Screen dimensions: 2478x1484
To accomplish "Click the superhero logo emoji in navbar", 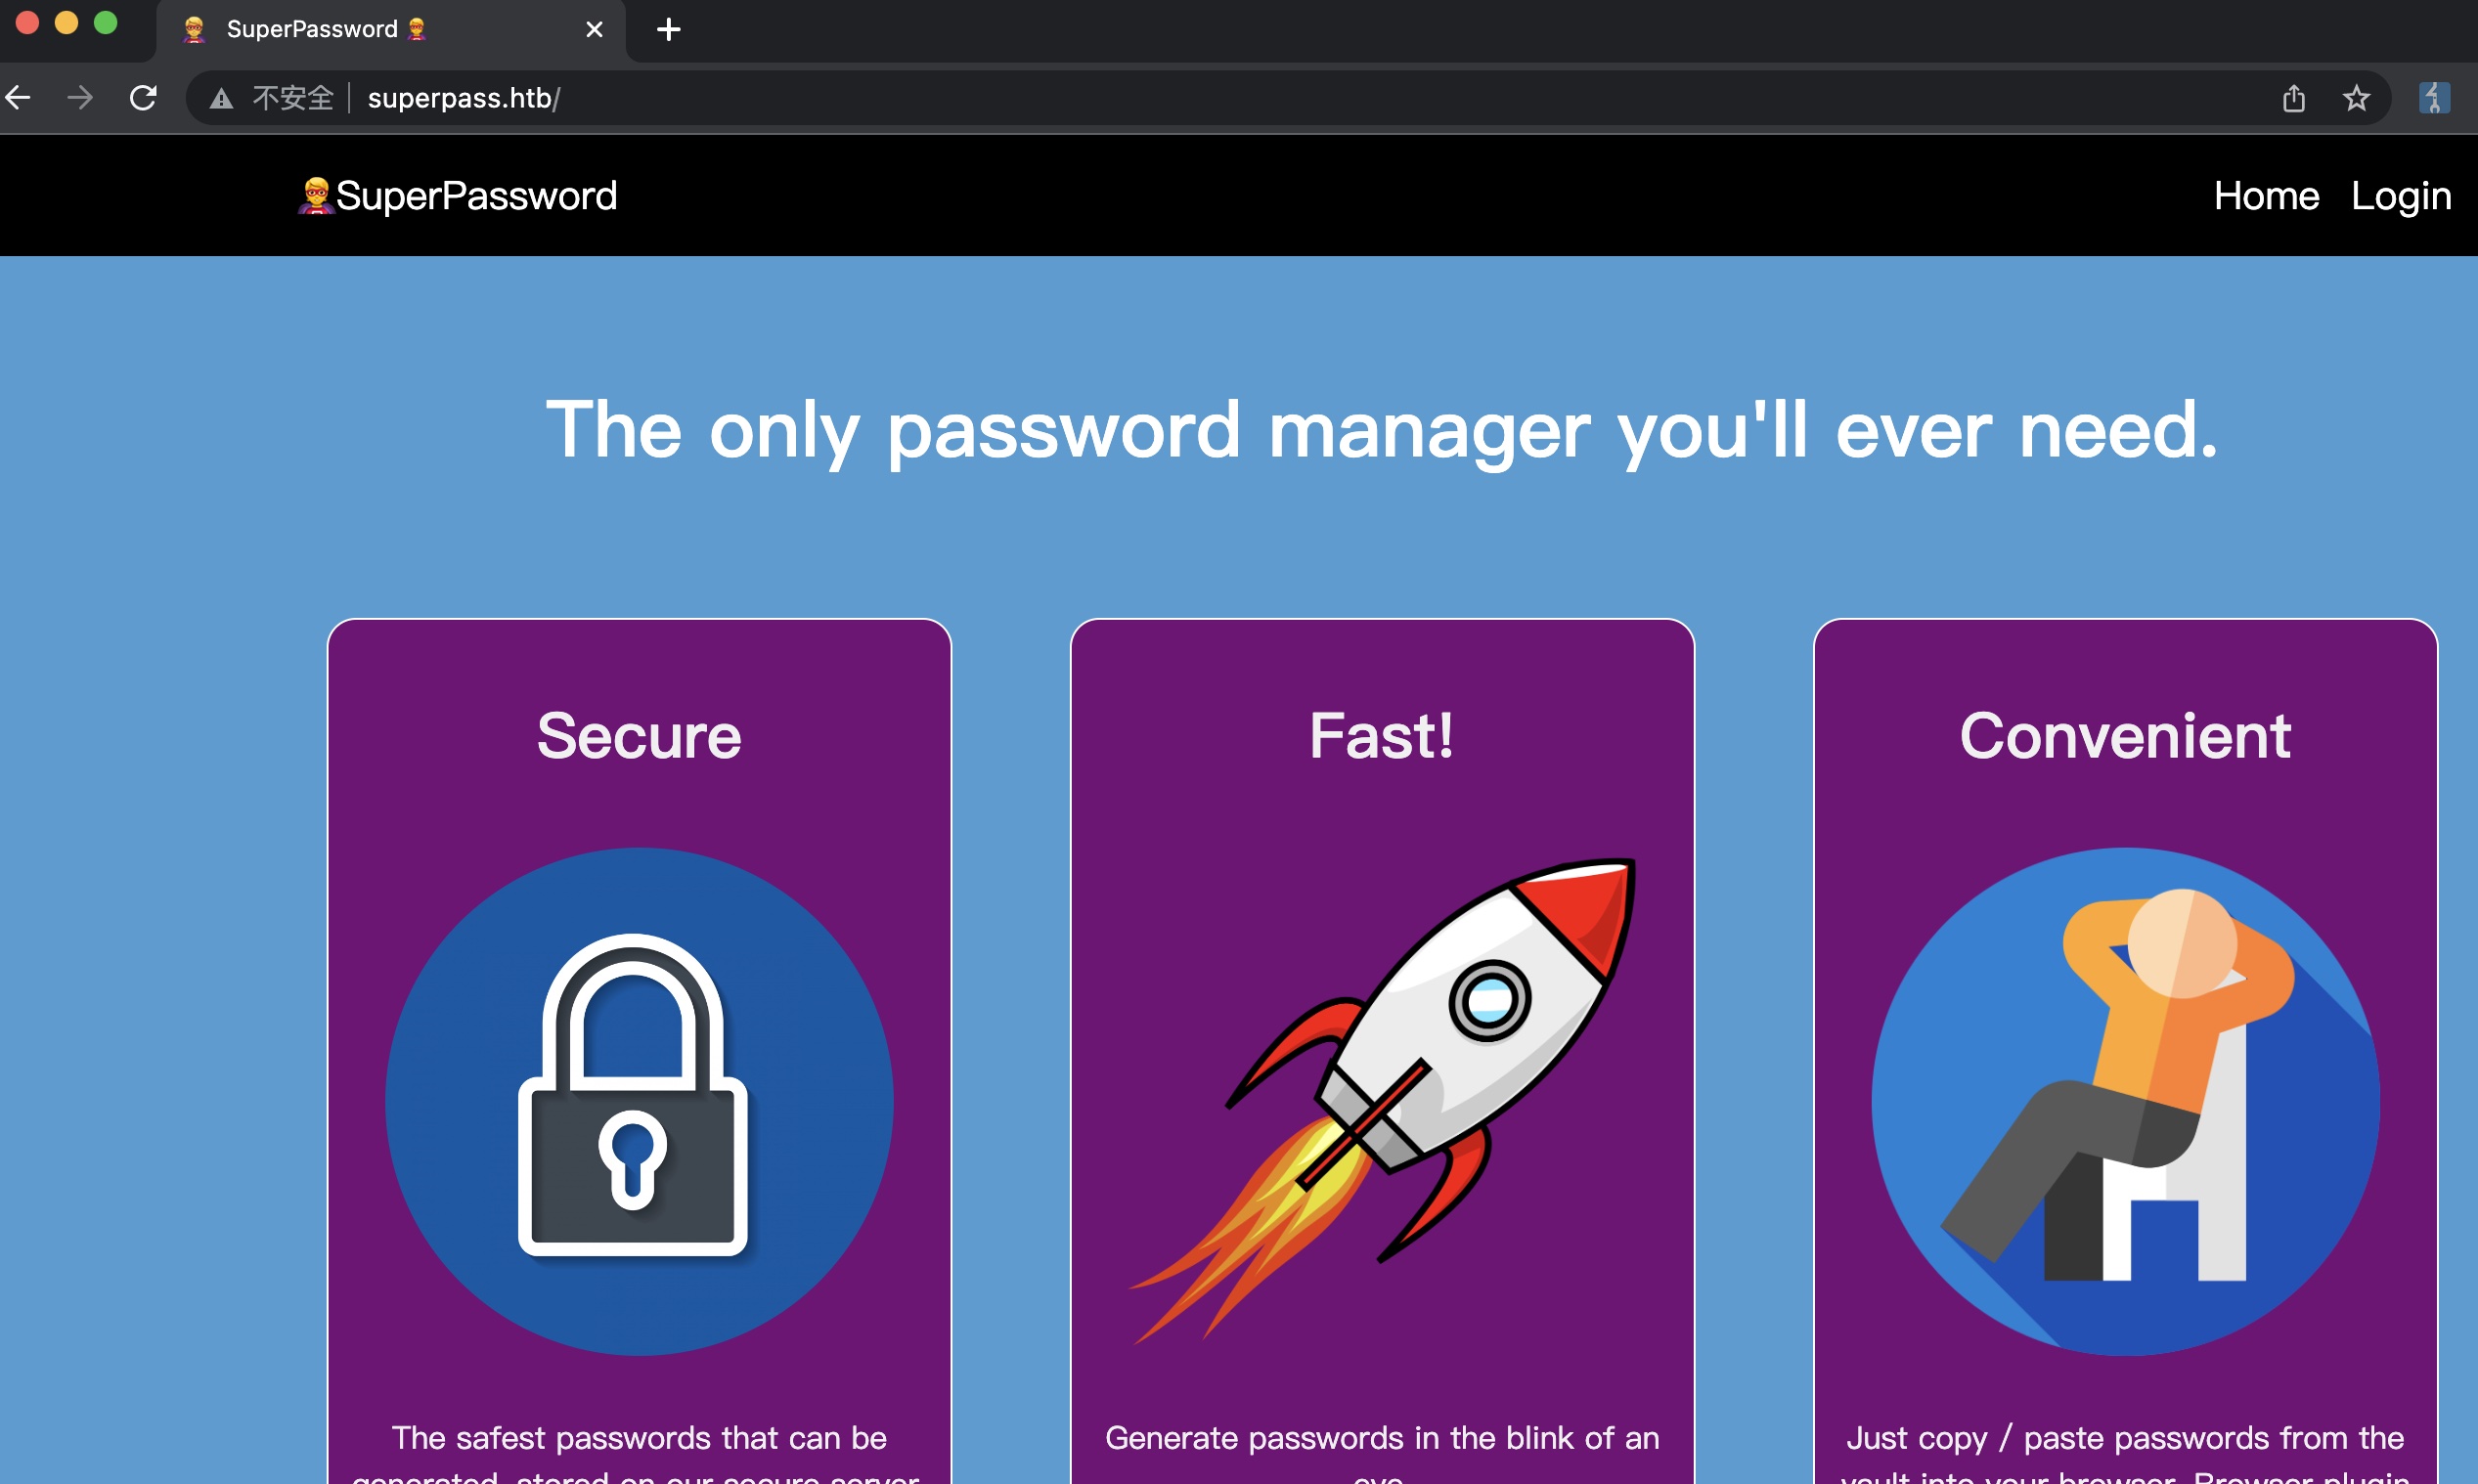I will point(316,195).
